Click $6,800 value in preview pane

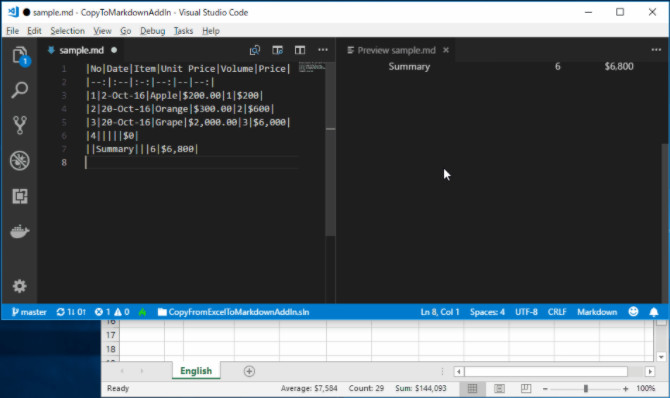(x=619, y=66)
